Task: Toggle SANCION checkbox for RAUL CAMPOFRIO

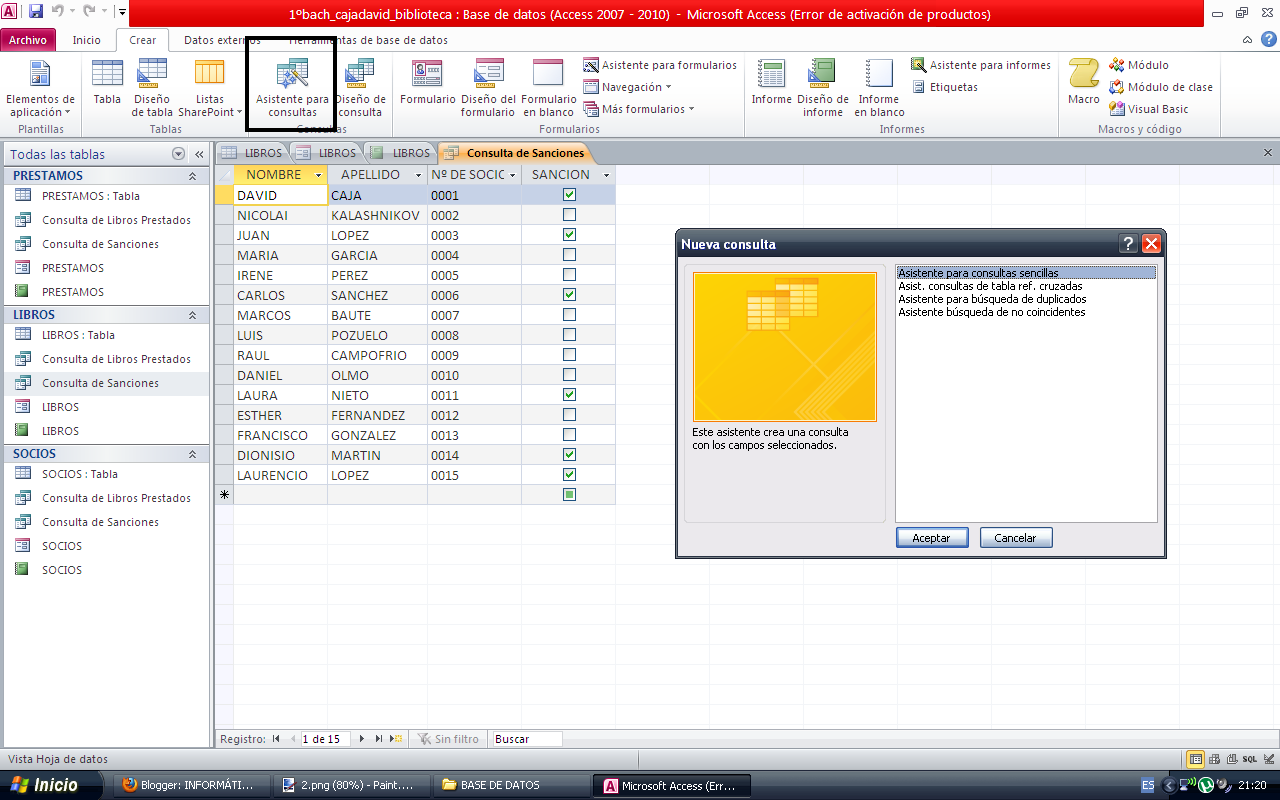Action: 569,355
